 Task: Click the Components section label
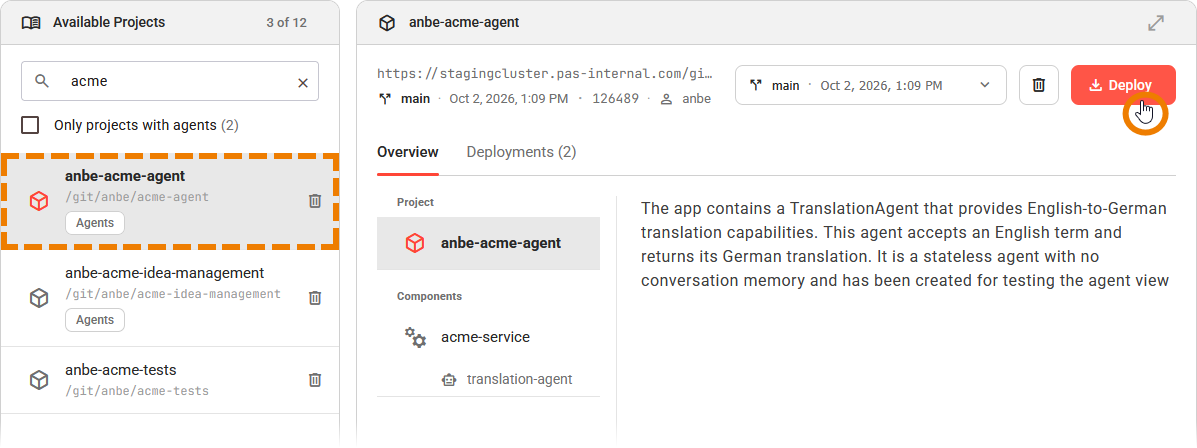click(429, 296)
